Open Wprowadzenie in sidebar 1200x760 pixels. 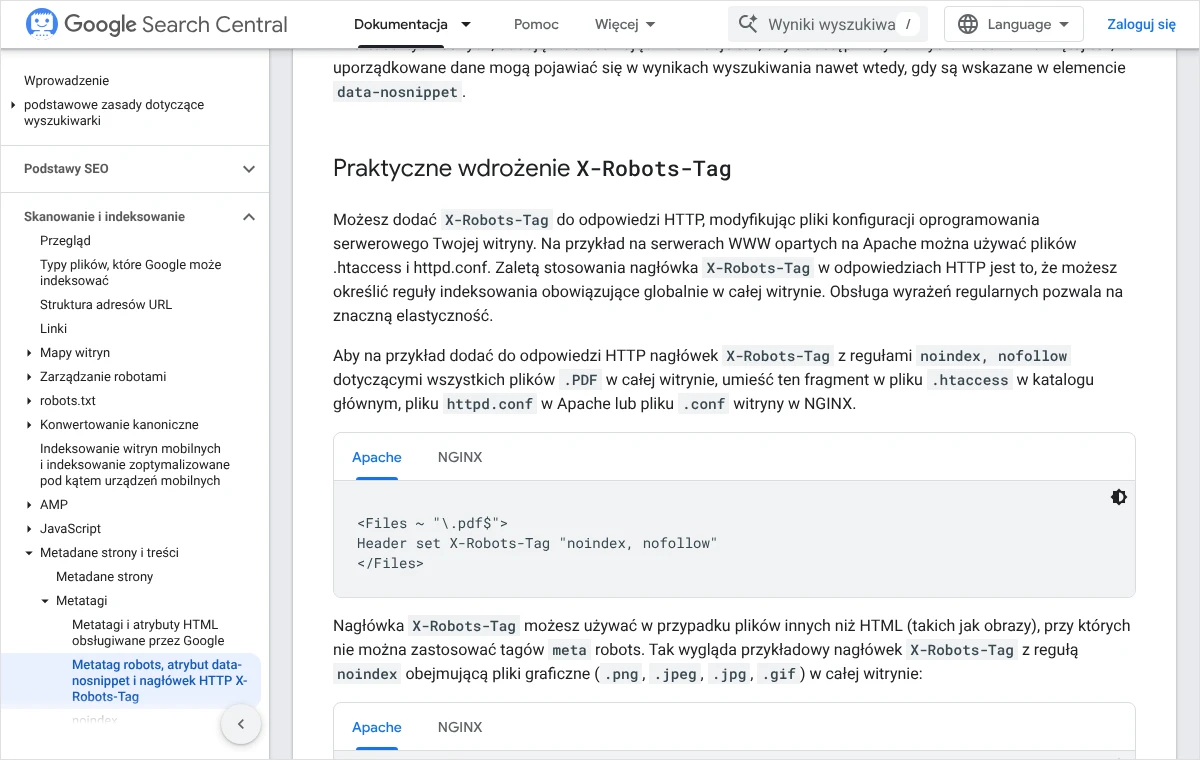click(66, 81)
